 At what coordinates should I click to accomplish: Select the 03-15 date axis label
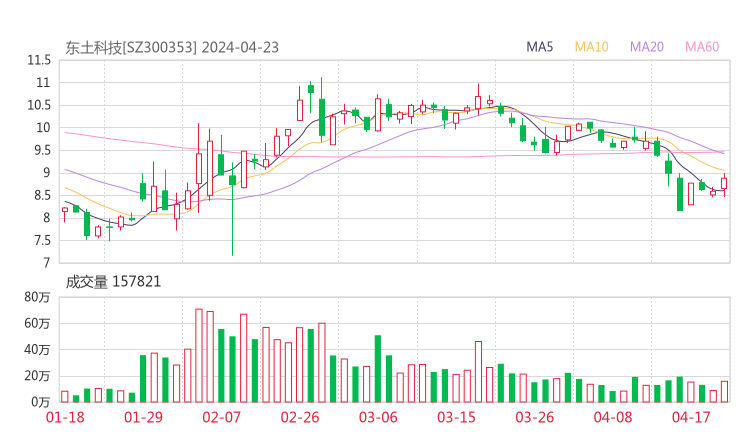[x=455, y=417]
